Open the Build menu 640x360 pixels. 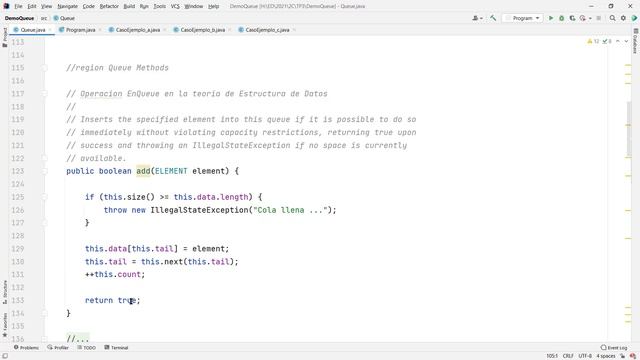129,6
